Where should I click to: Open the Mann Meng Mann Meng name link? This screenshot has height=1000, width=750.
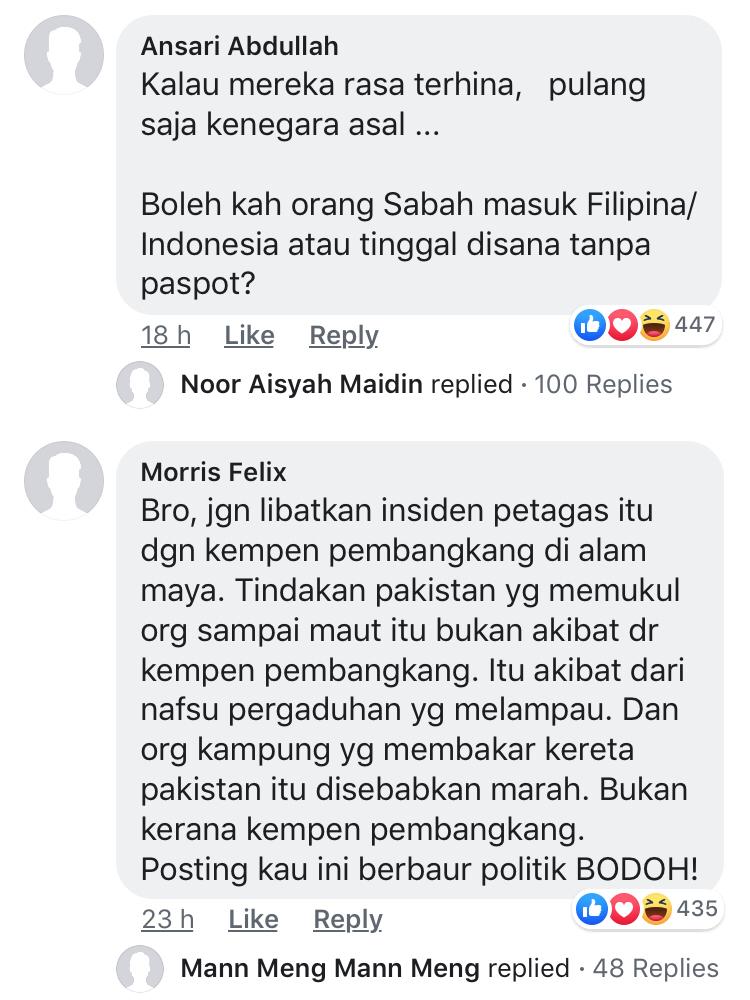(x=332, y=969)
